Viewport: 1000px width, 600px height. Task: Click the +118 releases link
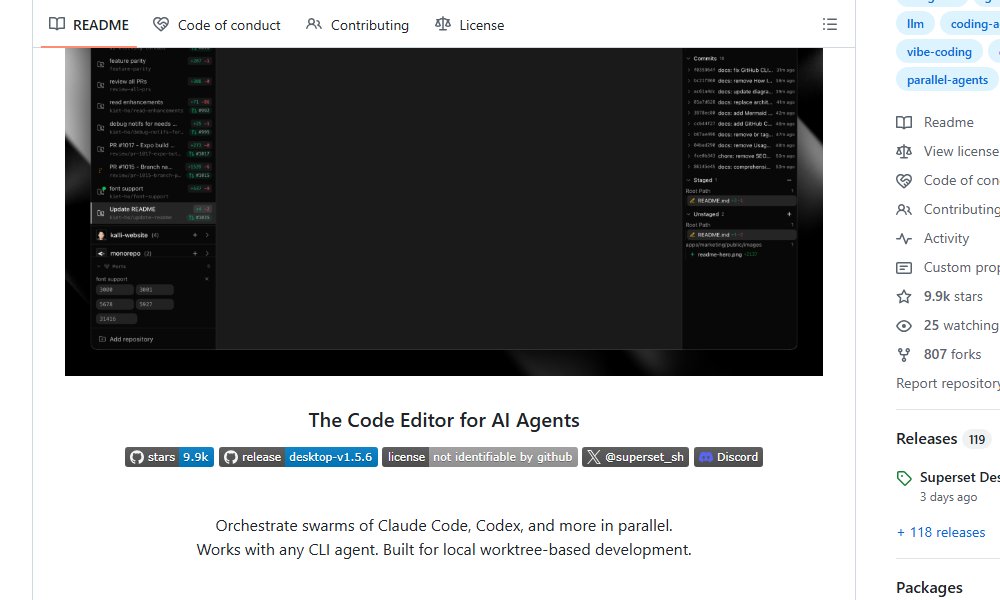coord(941,531)
